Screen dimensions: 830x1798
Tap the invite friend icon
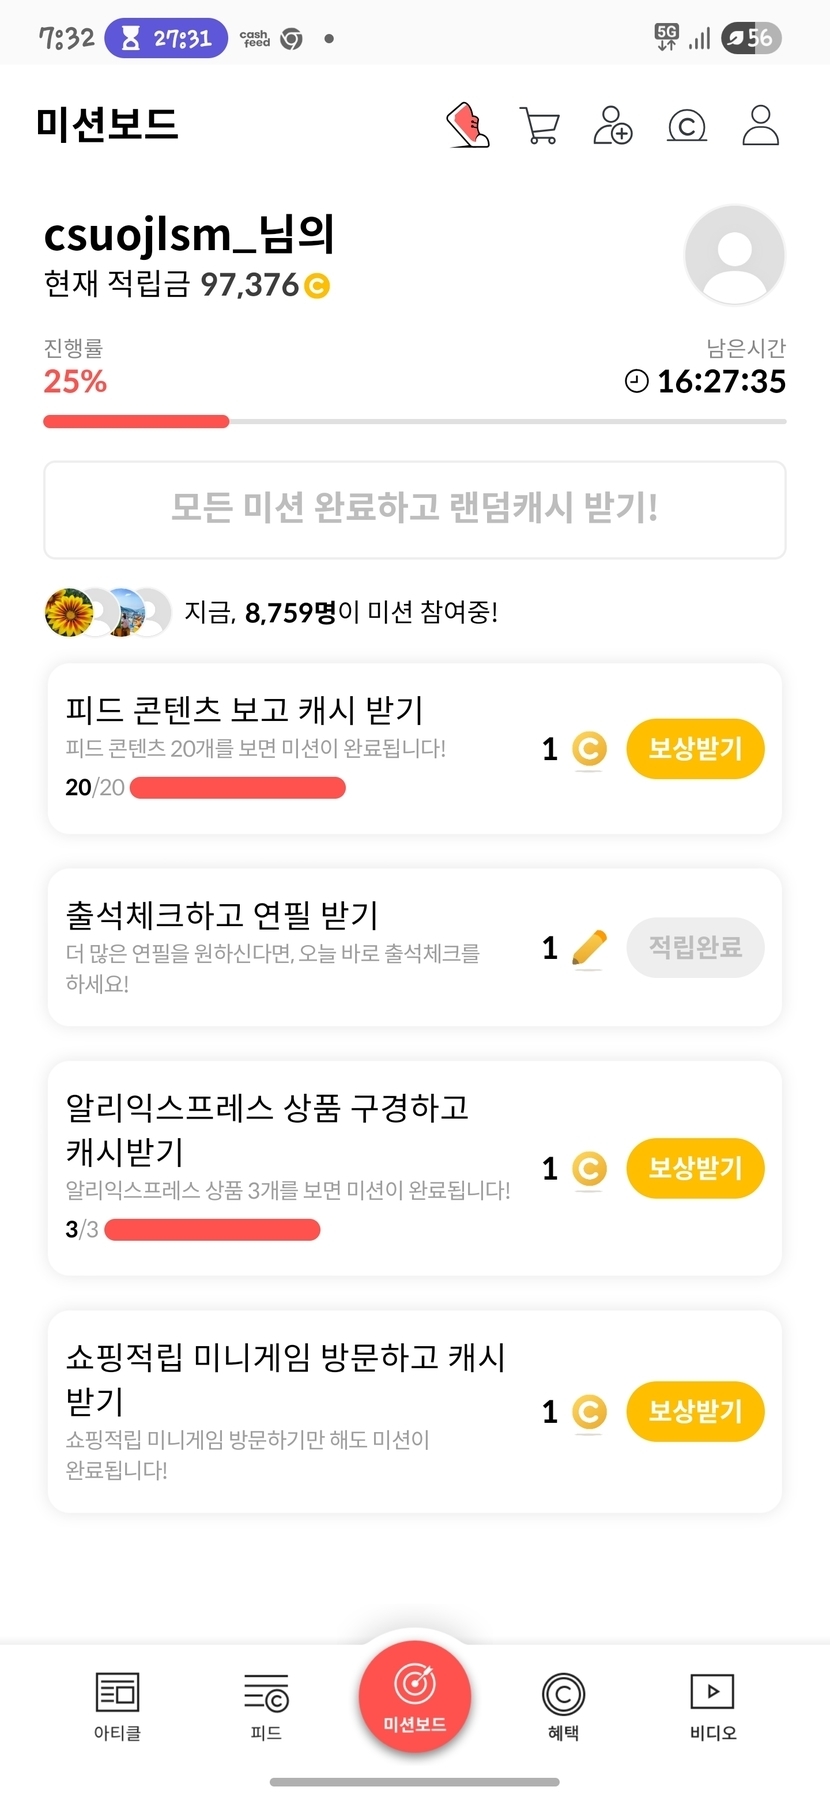tap(612, 126)
